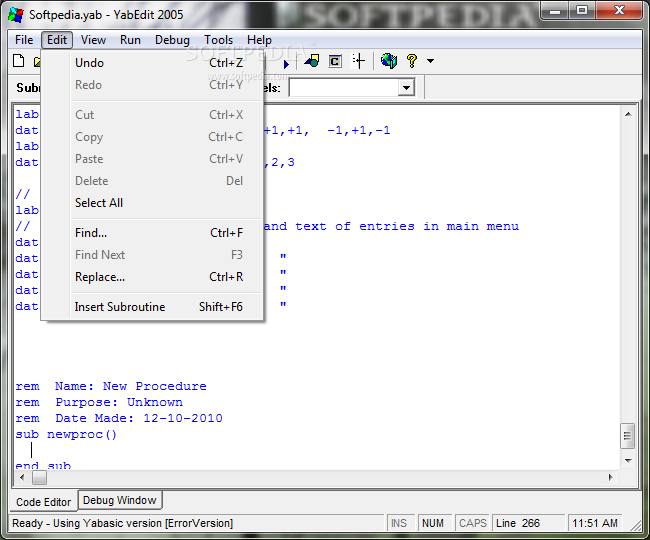Choose Select All in the Edit menu

click(x=153, y=203)
